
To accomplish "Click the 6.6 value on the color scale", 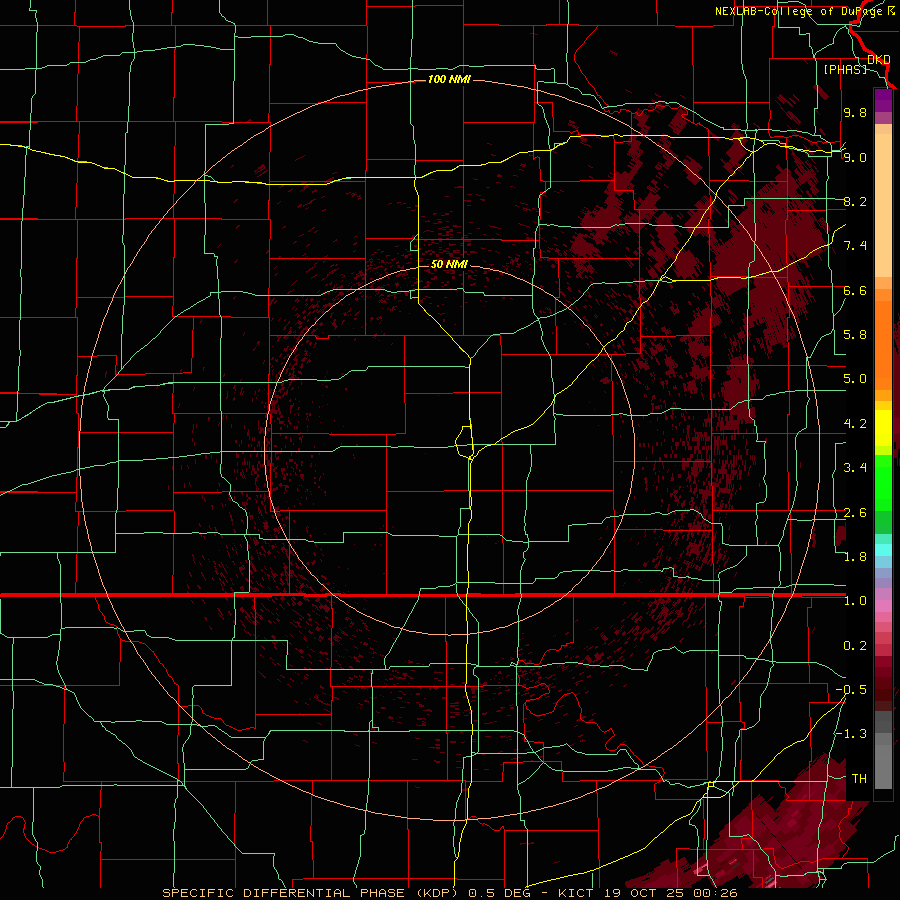I will tap(855, 290).
